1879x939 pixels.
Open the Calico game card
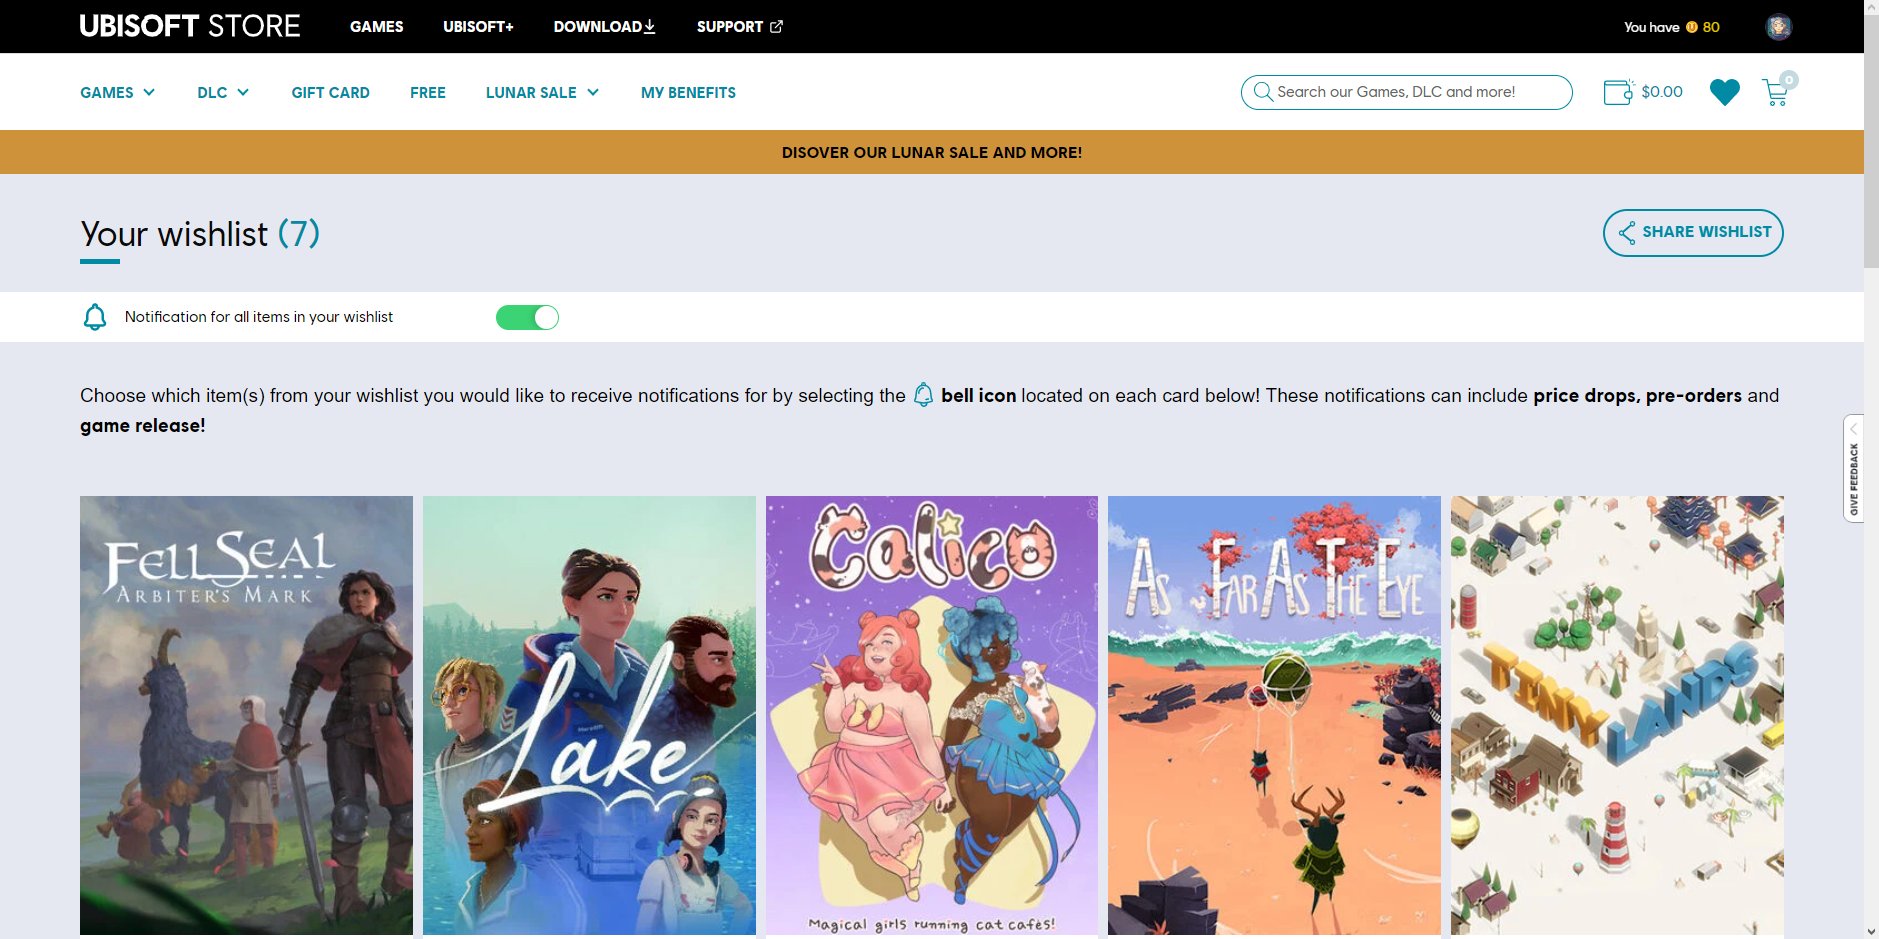[932, 715]
